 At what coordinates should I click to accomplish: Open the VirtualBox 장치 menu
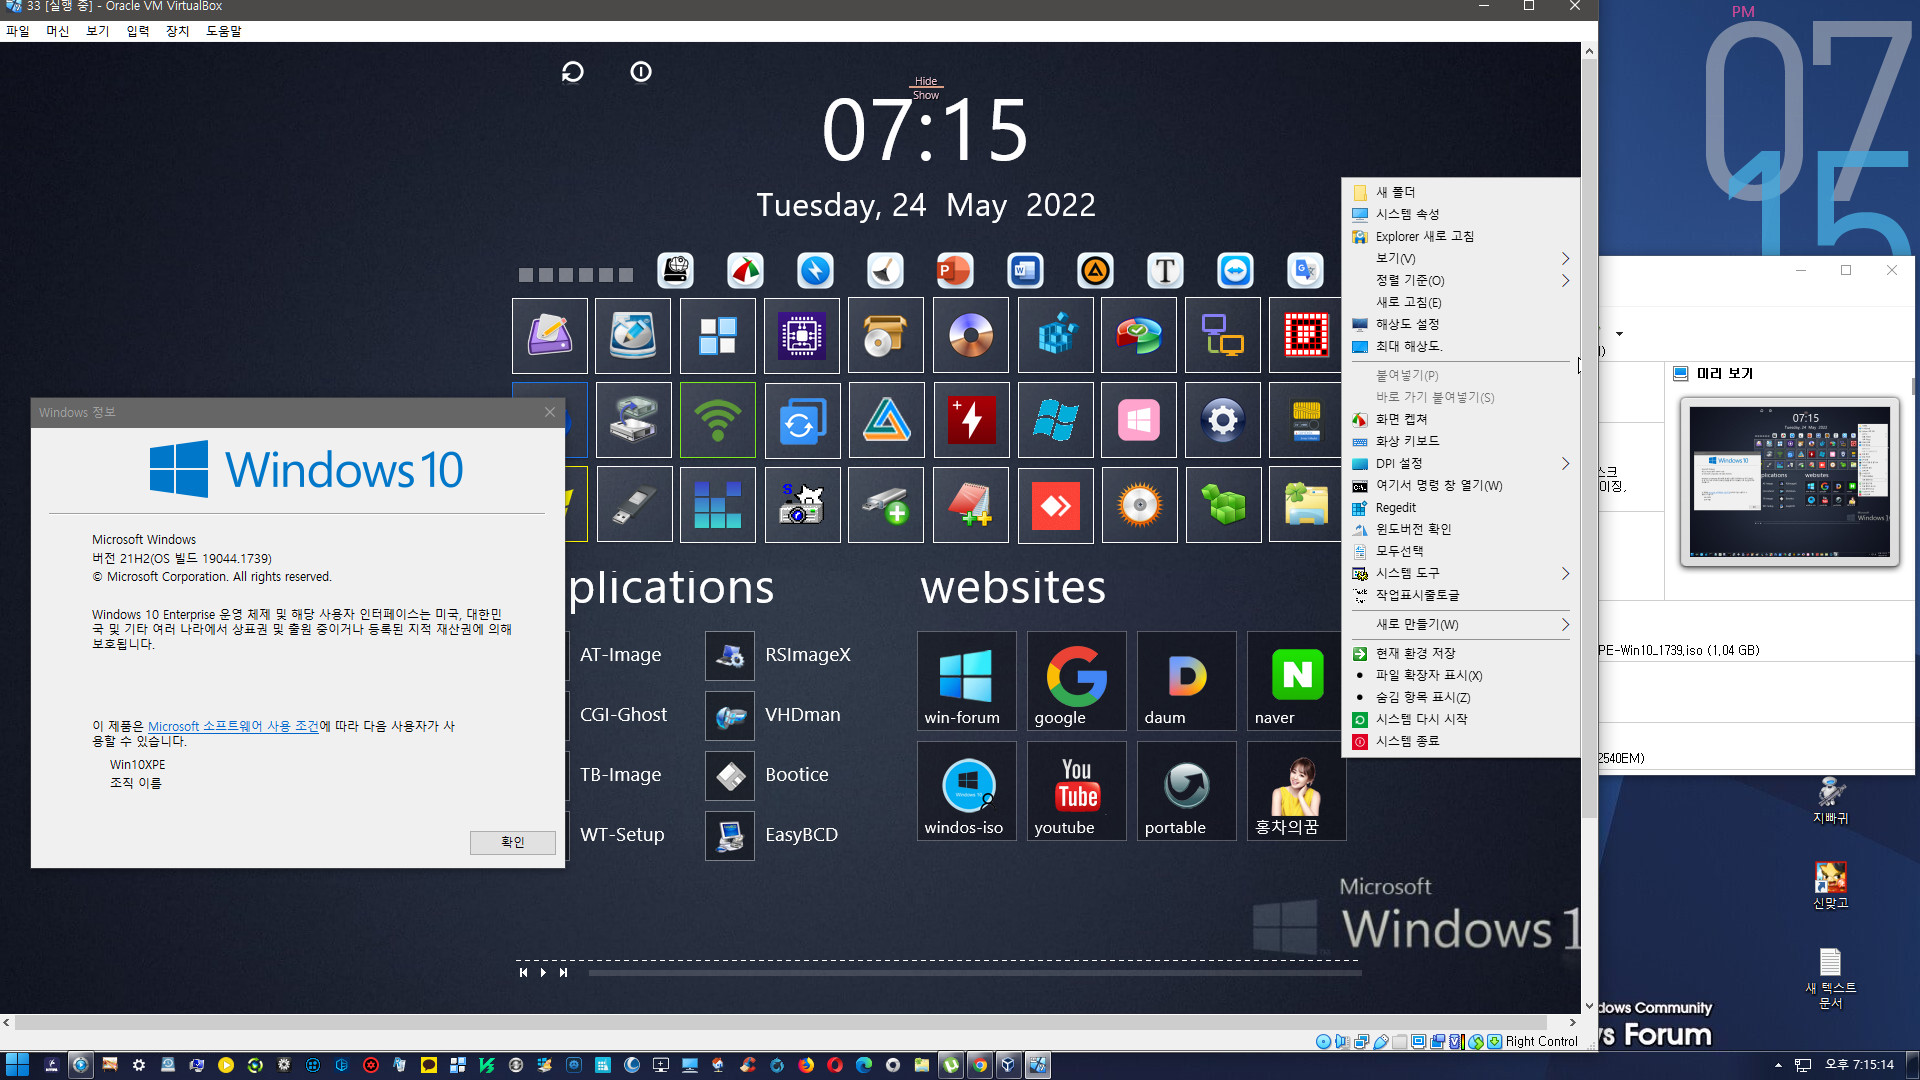coord(177,31)
